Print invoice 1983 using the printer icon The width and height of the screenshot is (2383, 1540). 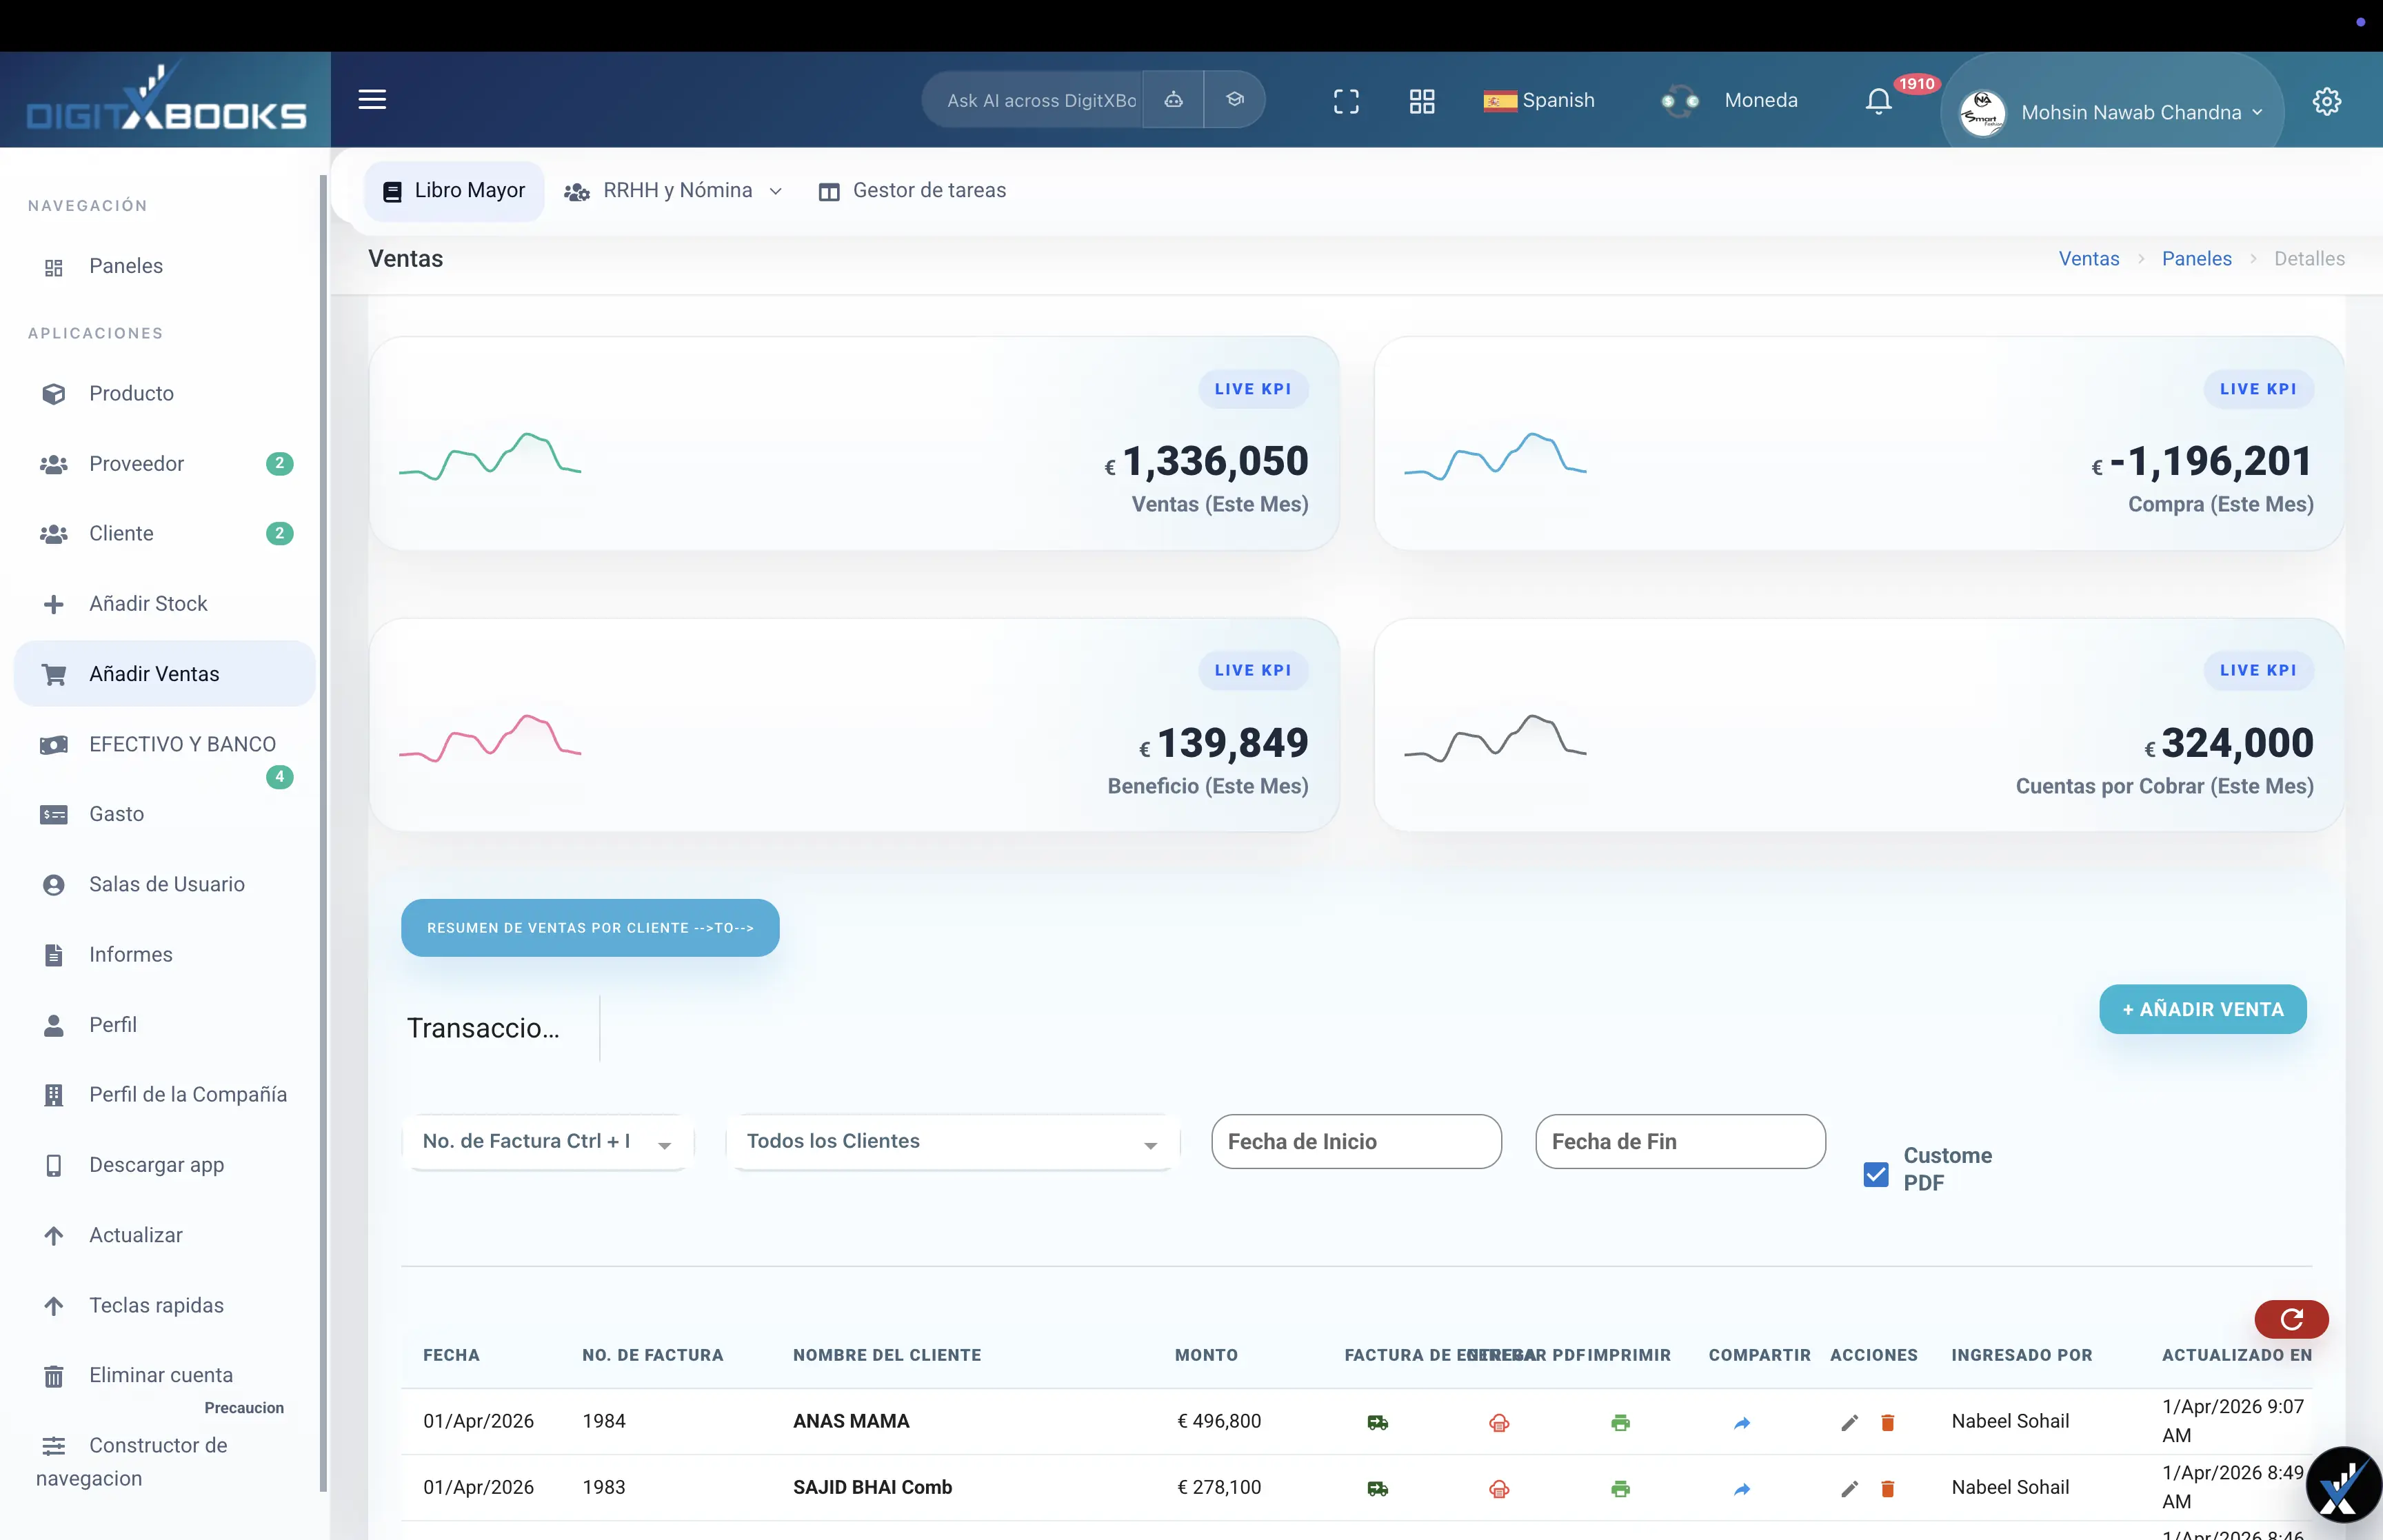pyautogui.click(x=1620, y=1488)
